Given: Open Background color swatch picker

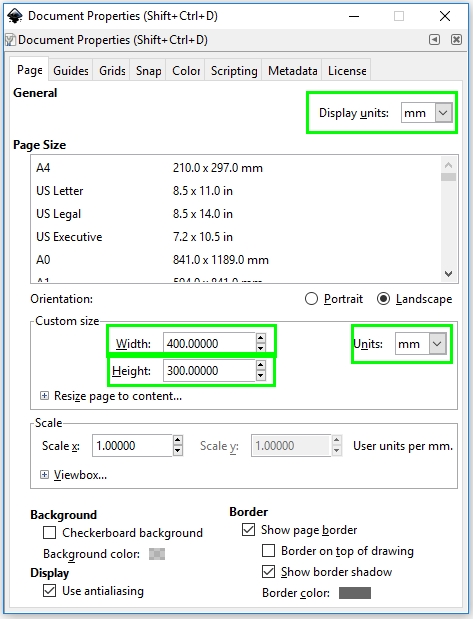Looking at the screenshot, I should tap(157, 554).
